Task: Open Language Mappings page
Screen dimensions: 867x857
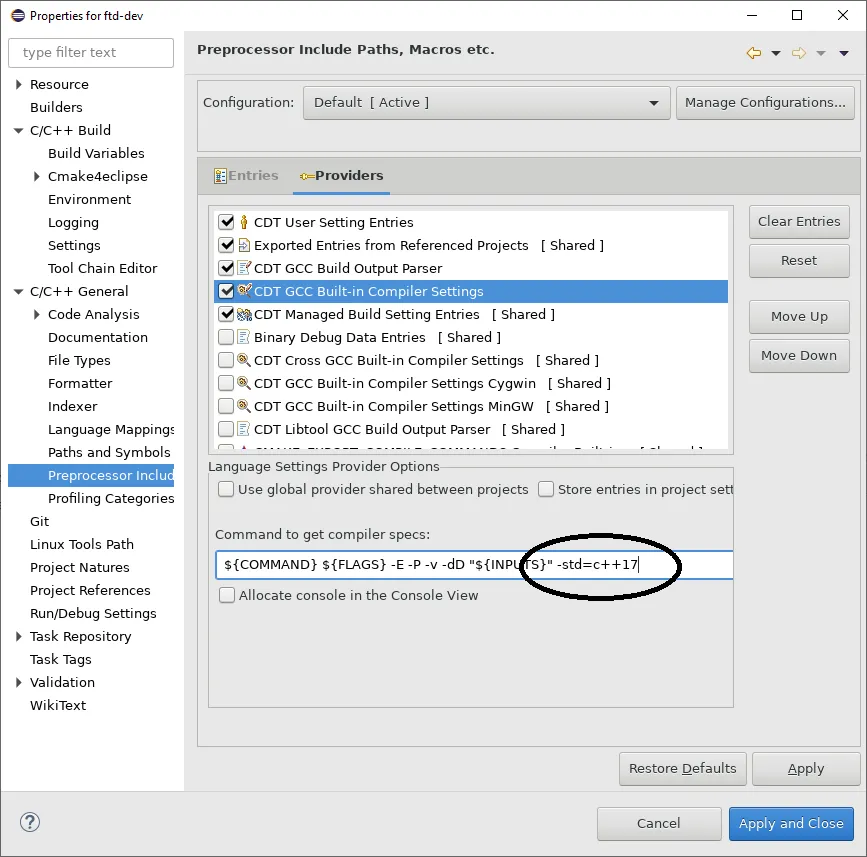Action: coord(111,430)
